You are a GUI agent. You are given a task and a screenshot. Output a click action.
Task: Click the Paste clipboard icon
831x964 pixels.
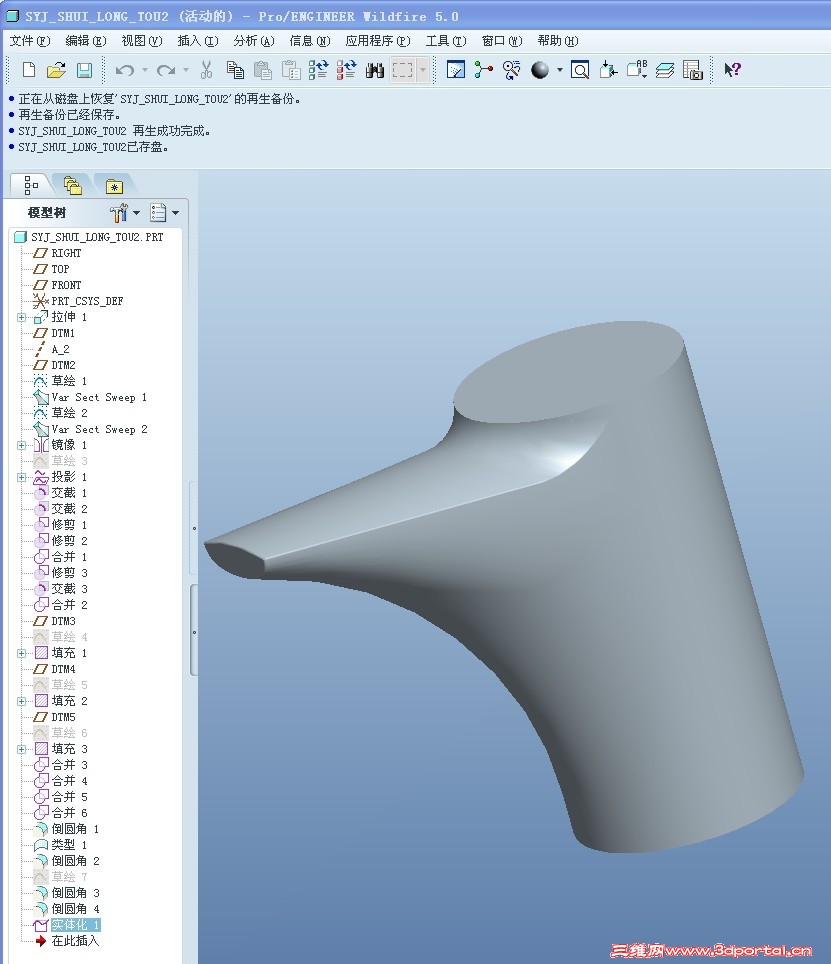pos(263,69)
